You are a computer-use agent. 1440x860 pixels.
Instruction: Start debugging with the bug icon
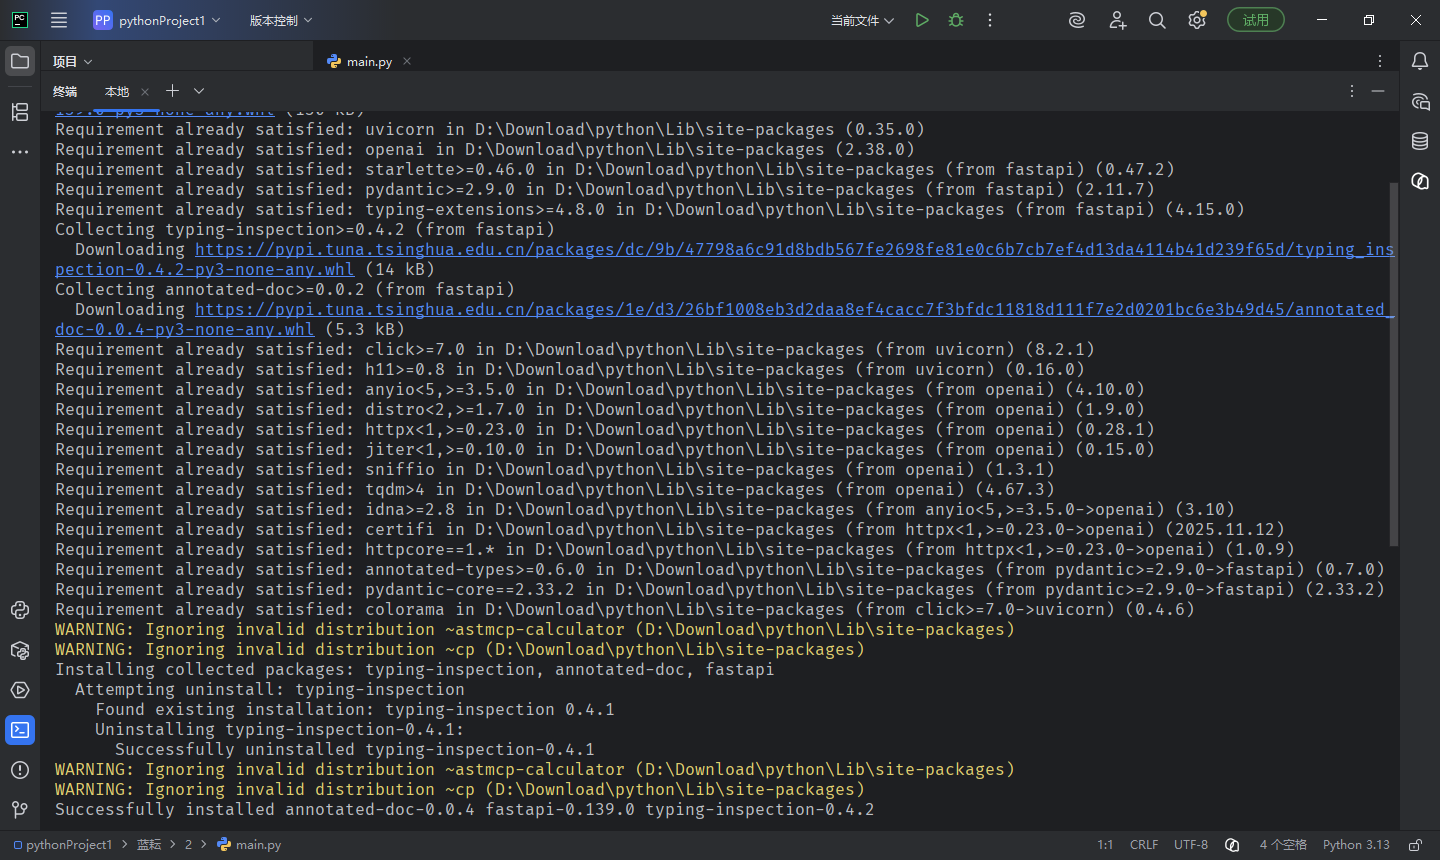pyautogui.click(x=956, y=20)
